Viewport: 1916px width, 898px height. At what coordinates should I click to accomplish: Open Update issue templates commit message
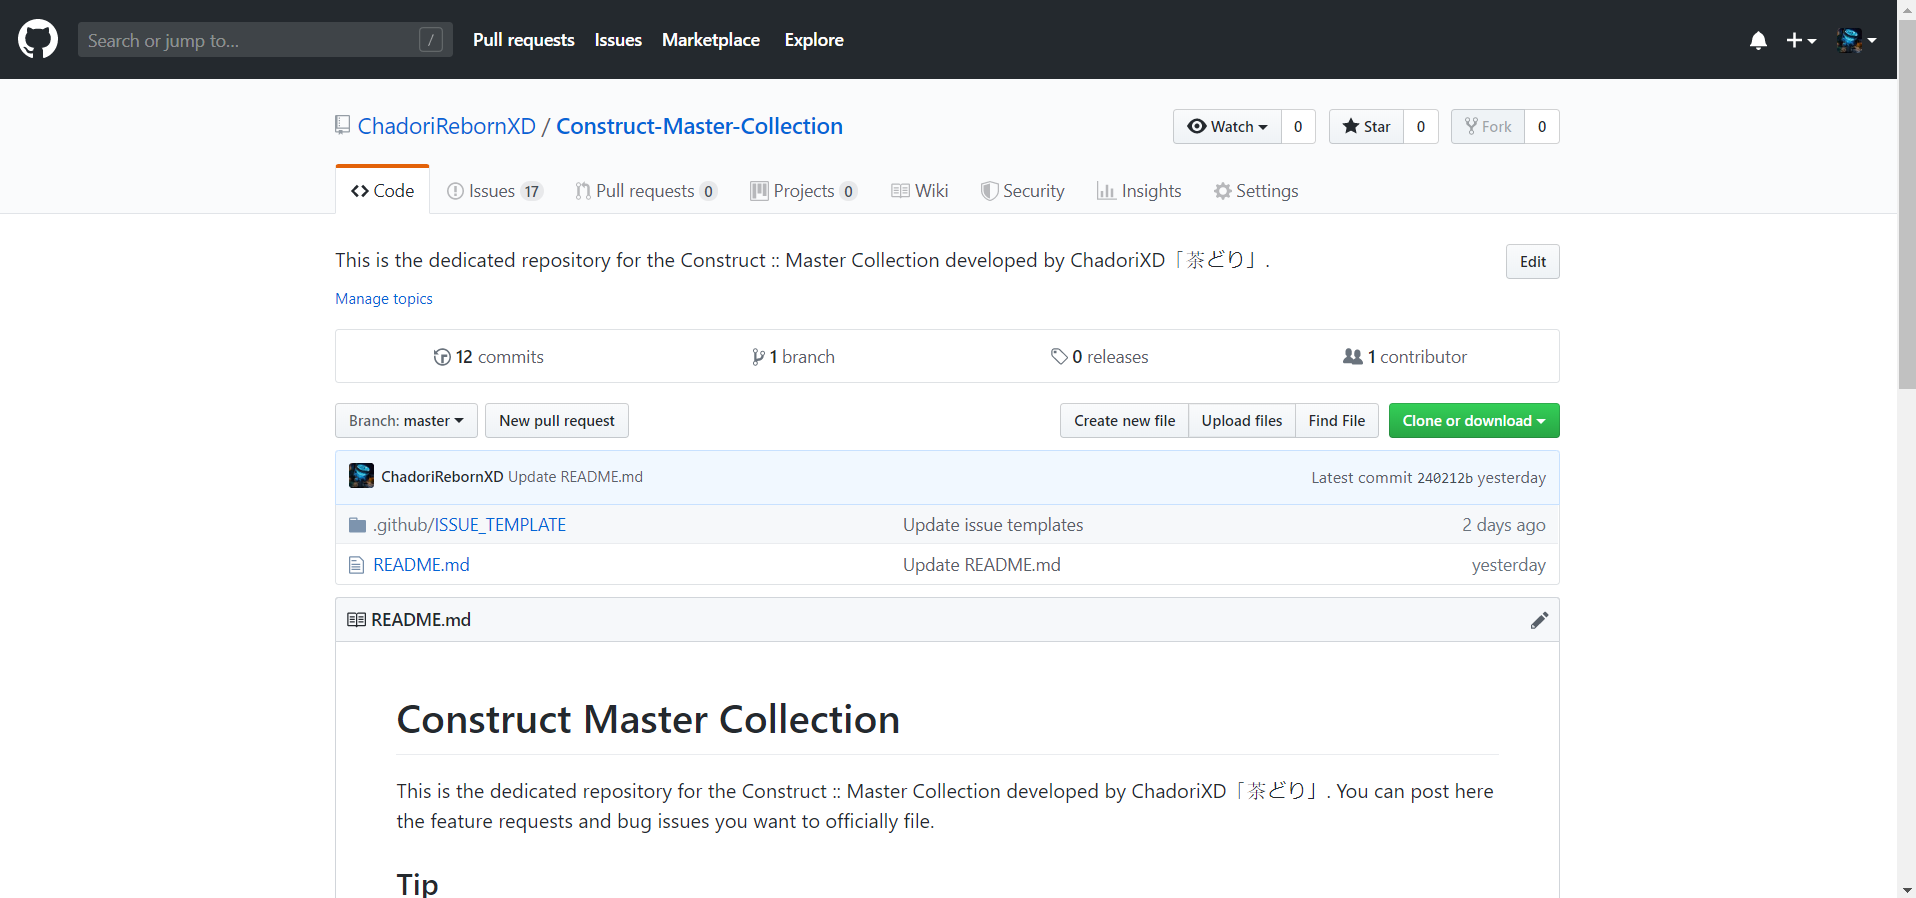[x=993, y=525]
